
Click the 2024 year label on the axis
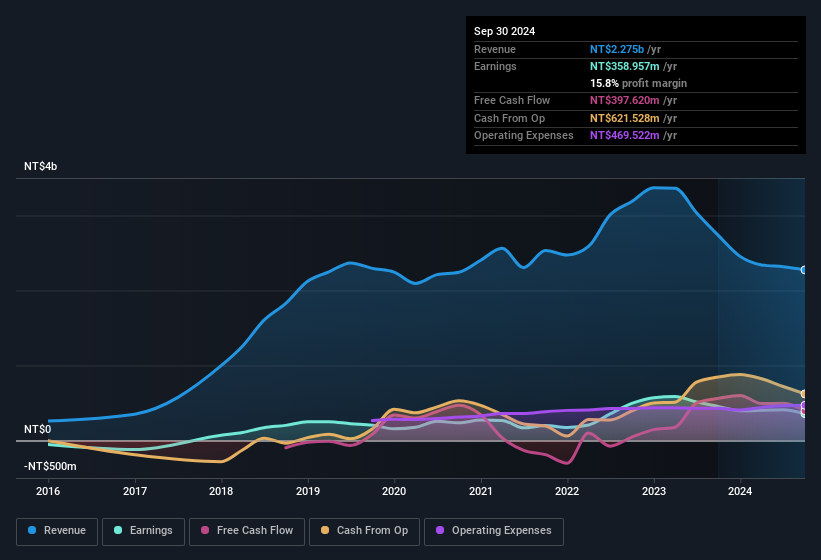(x=740, y=491)
